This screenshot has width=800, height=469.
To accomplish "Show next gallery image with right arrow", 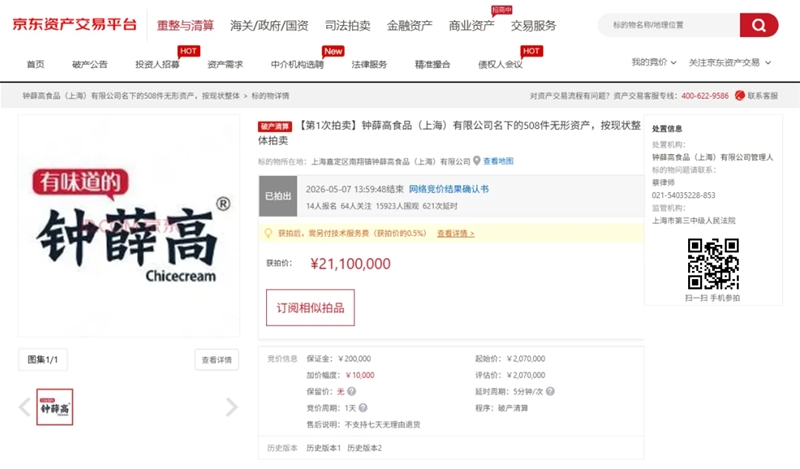I will click(232, 407).
